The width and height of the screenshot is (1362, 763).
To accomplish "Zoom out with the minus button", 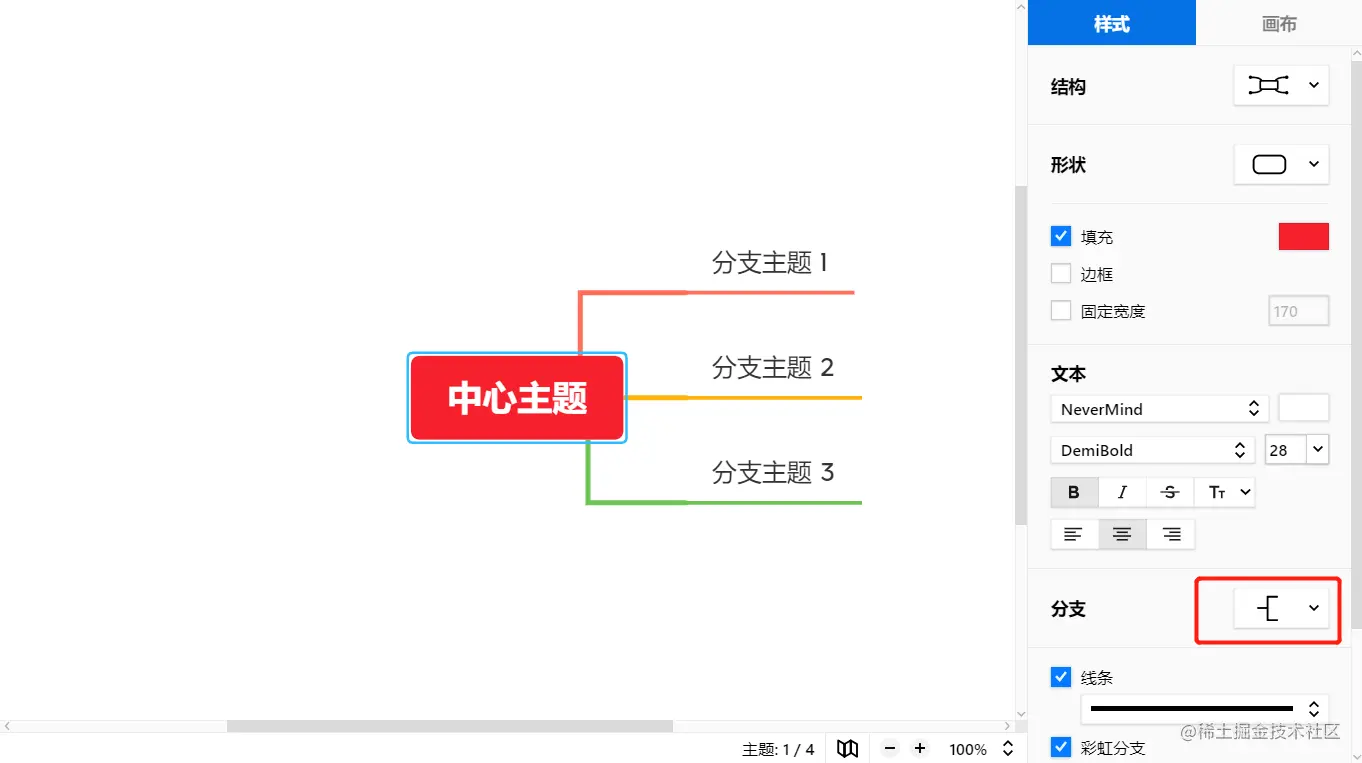I will click(890, 749).
